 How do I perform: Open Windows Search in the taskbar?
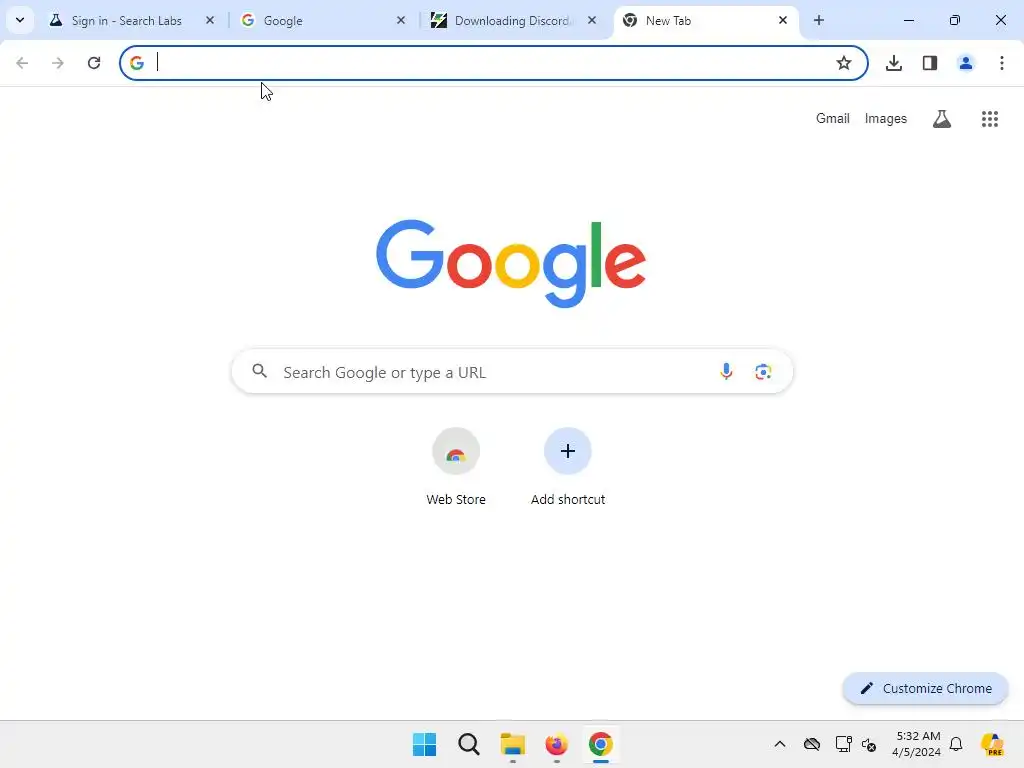pyautogui.click(x=469, y=744)
